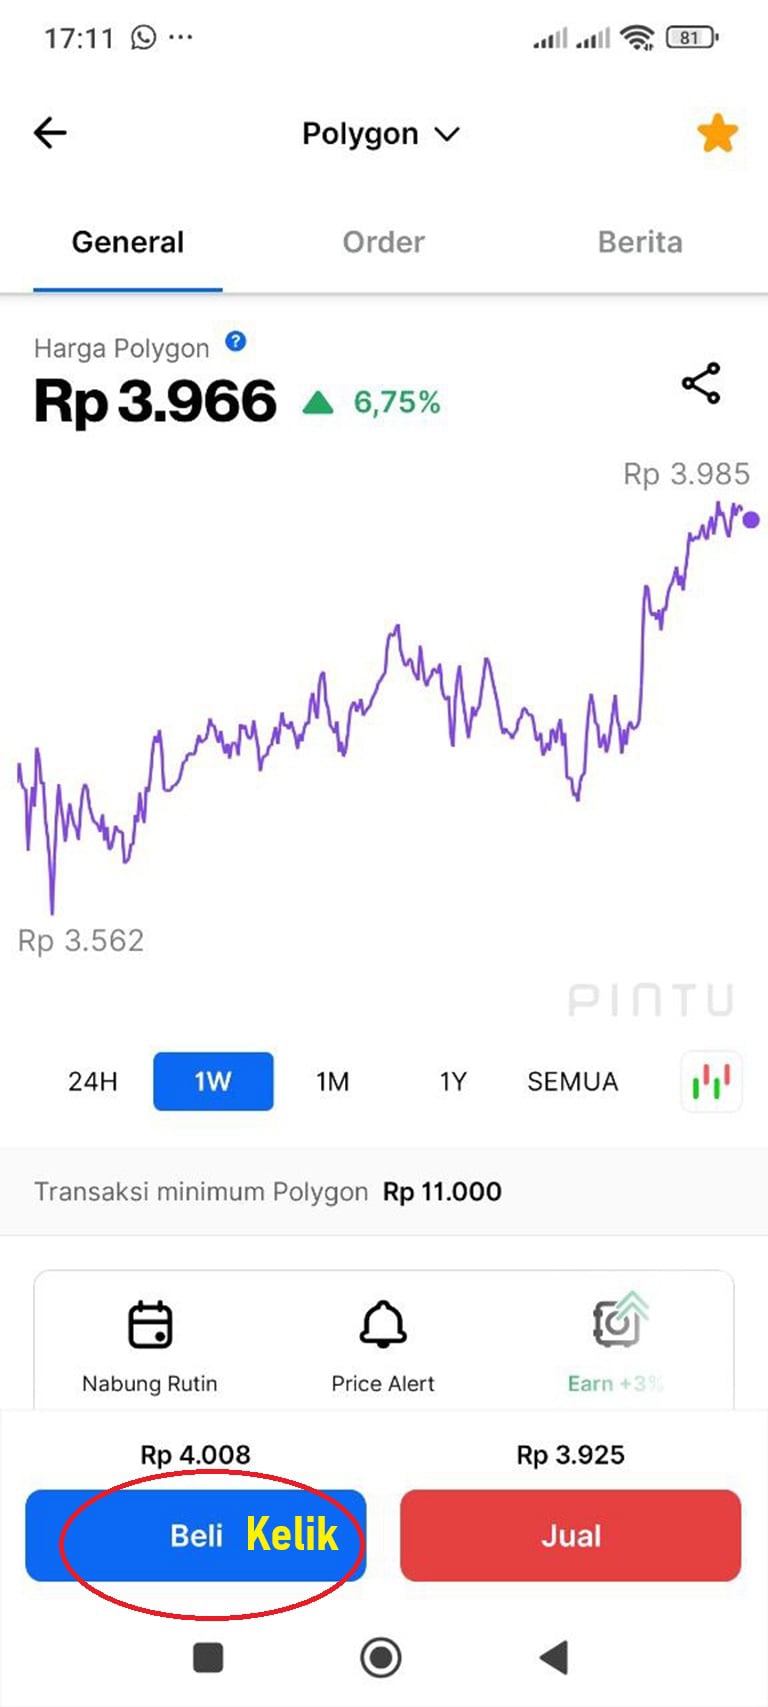The image size is (768, 1707).
Task: Tap the back arrow icon
Action: tap(50, 133)
